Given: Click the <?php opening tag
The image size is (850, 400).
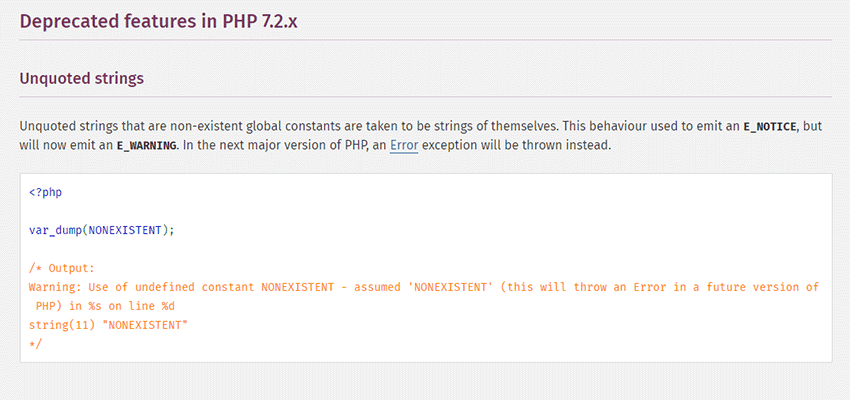Looking at the screenshot, I should (x=46, y=191).
